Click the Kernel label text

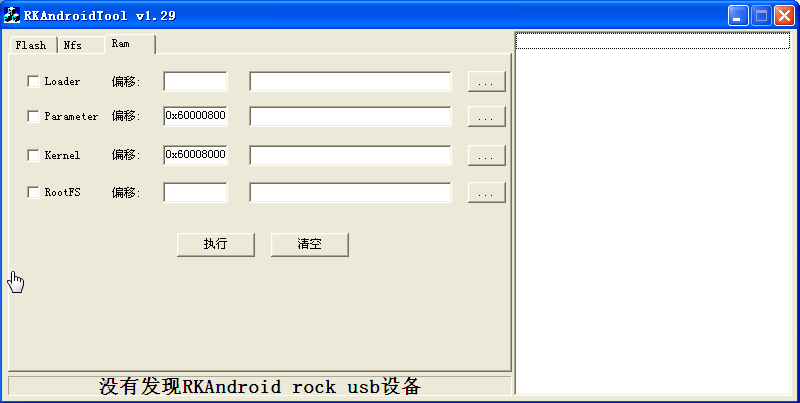click(x=62, y=155)
